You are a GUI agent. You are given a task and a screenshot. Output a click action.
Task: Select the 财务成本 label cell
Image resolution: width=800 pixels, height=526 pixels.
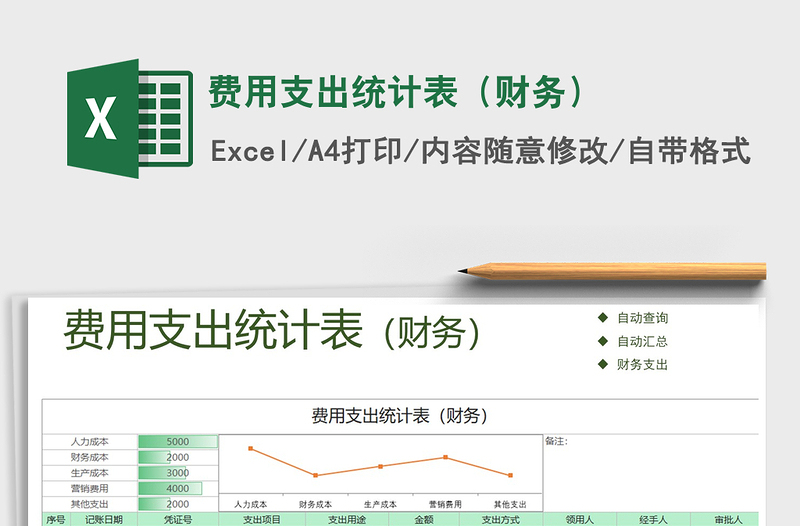point(90,458)
